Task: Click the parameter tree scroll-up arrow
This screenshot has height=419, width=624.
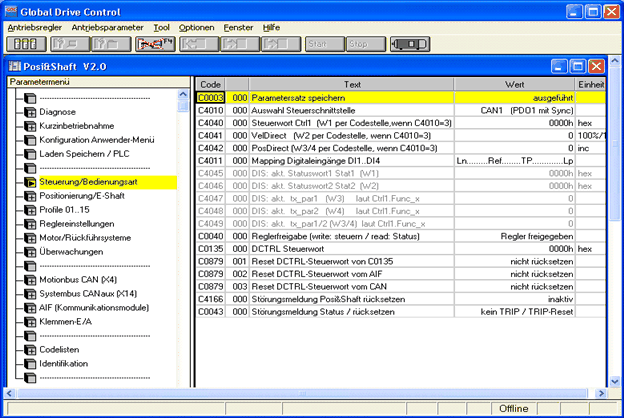Action: tap(183, 96)
